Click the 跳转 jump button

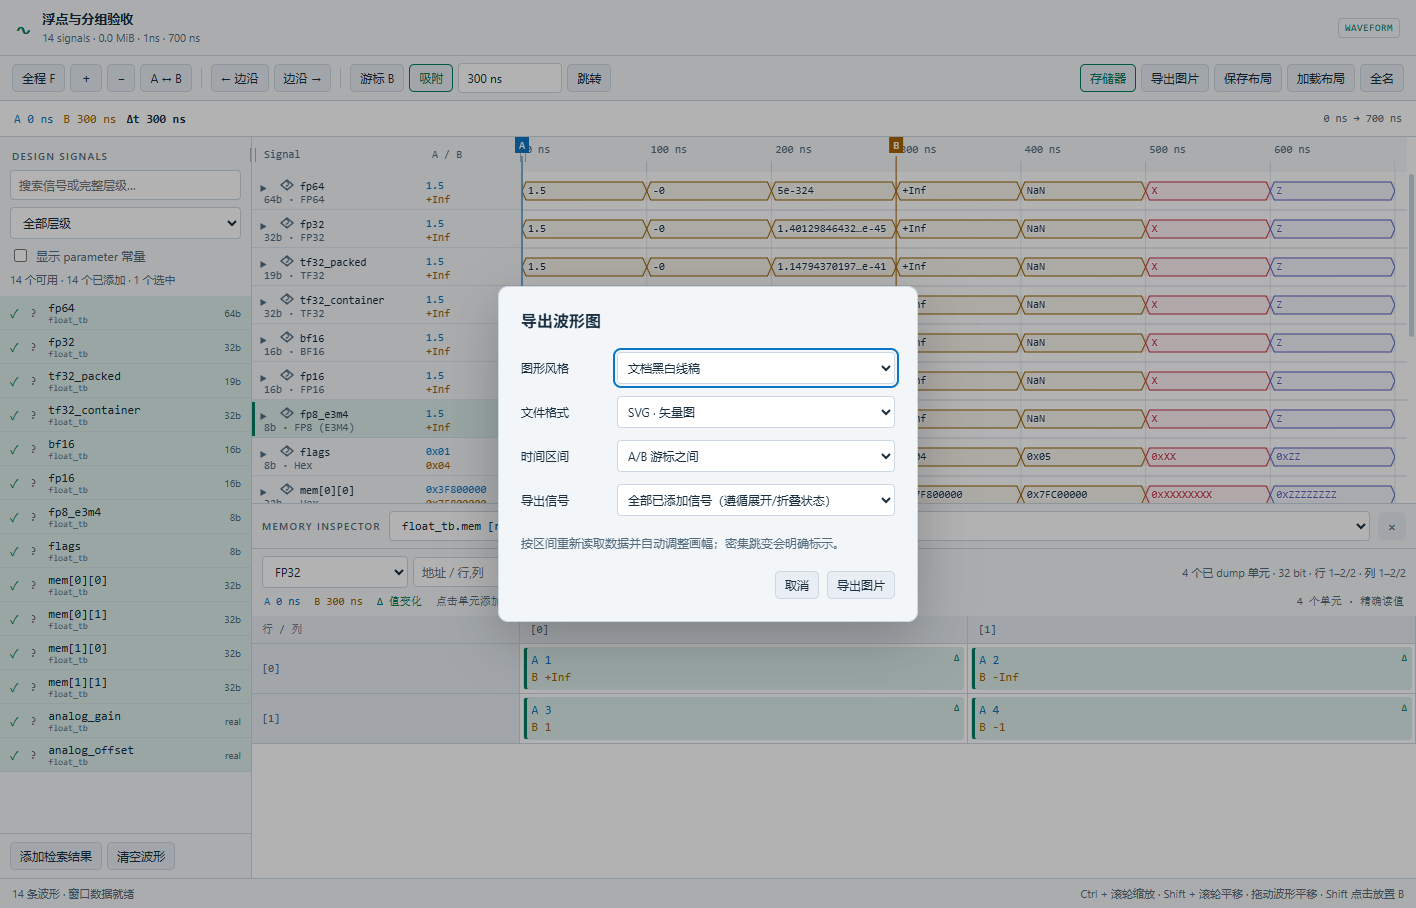[589, 78]
